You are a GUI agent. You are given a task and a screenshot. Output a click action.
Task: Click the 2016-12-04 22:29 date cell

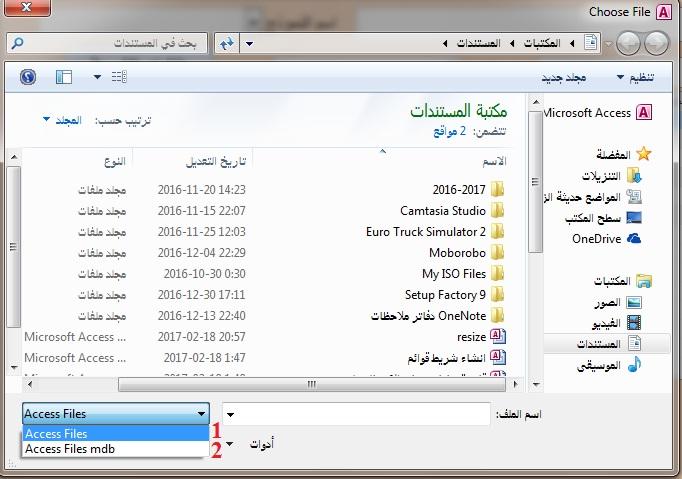[x=201, y=252]
